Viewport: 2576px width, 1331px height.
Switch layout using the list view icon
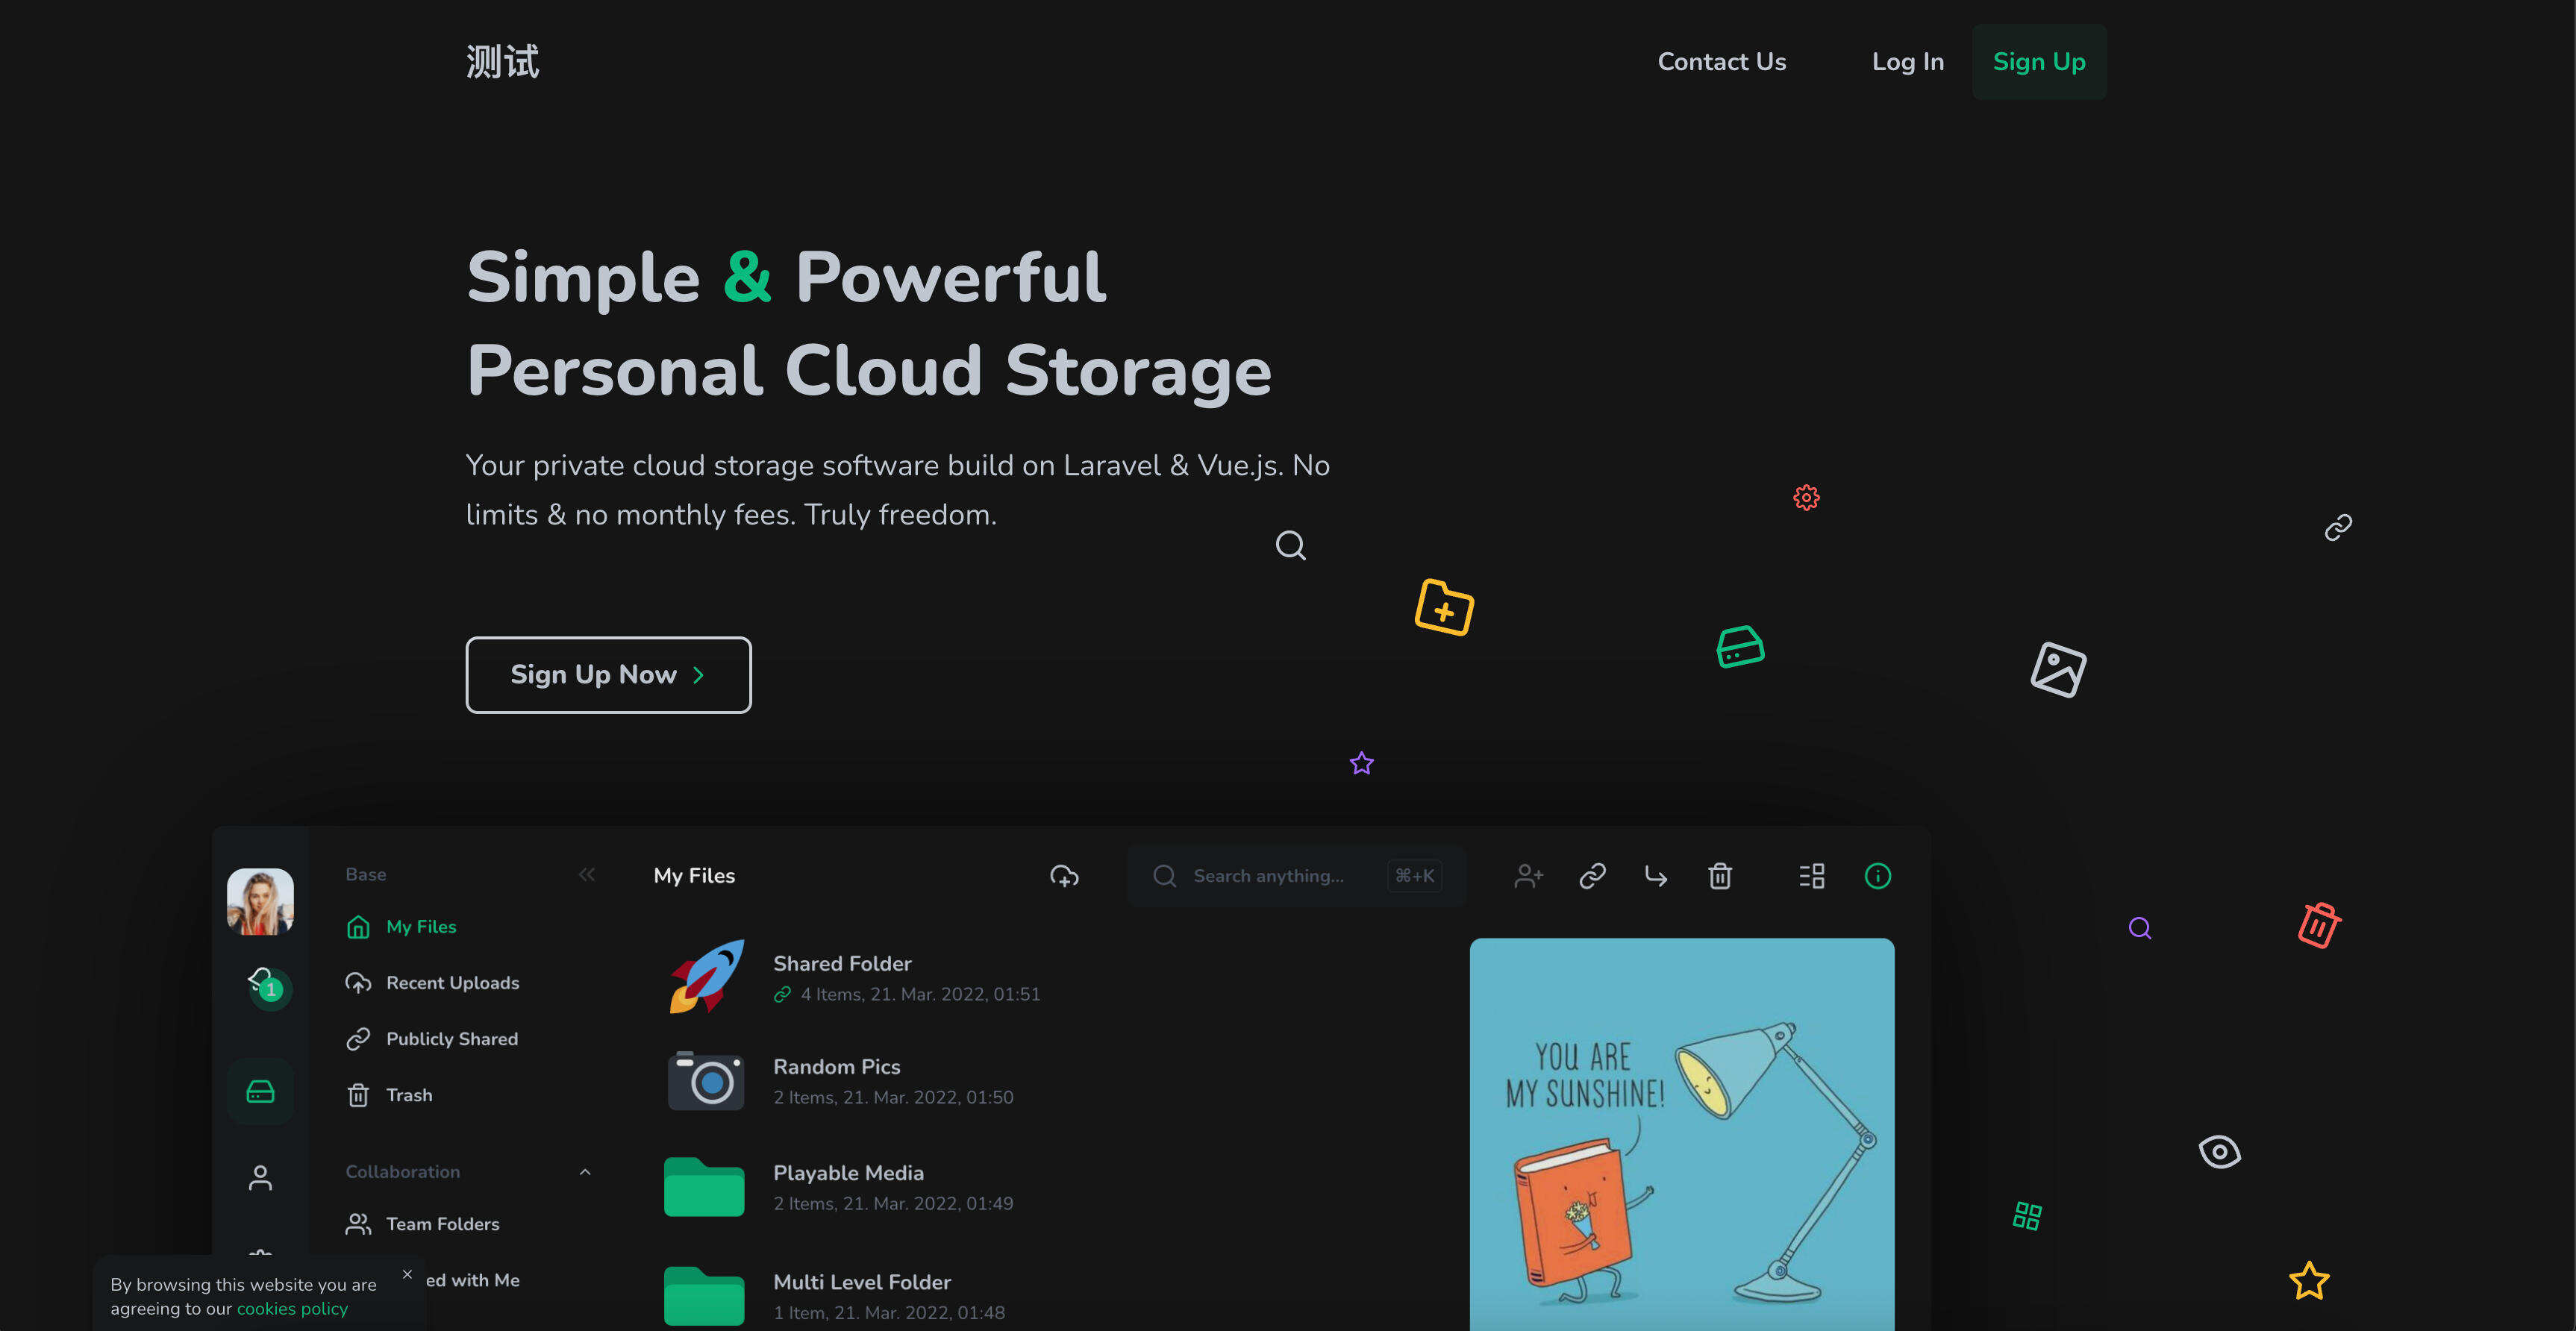pos(1812,875)
